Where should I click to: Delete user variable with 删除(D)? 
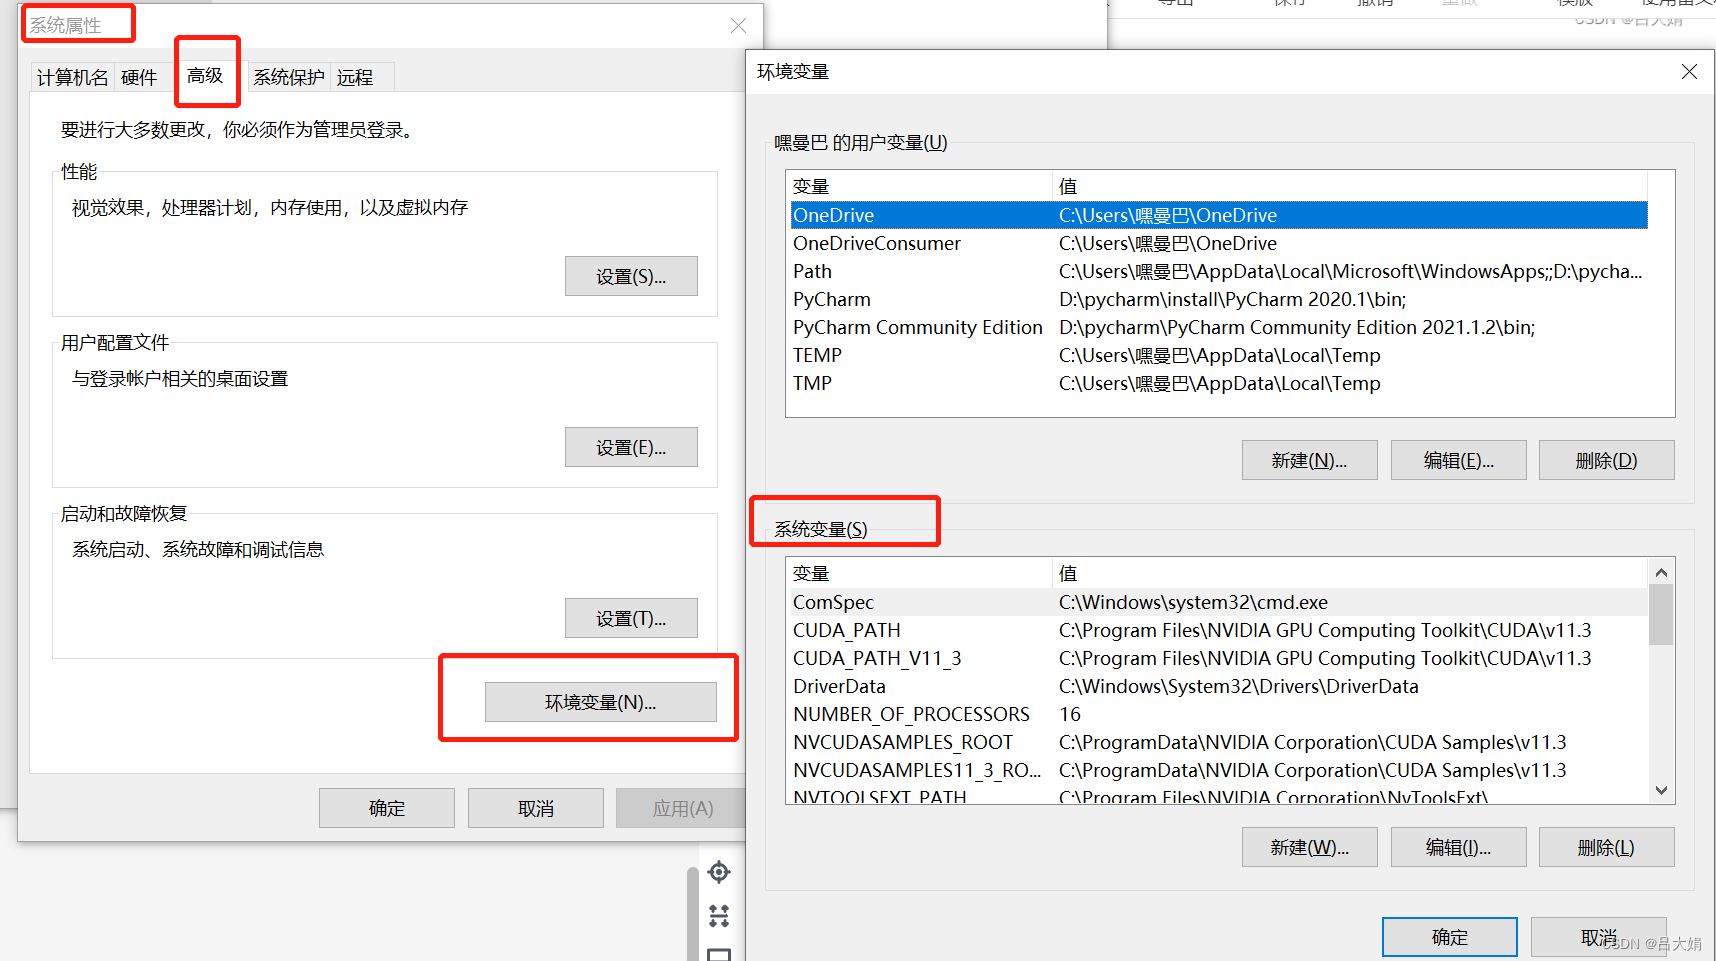(x=1607, y=460)
